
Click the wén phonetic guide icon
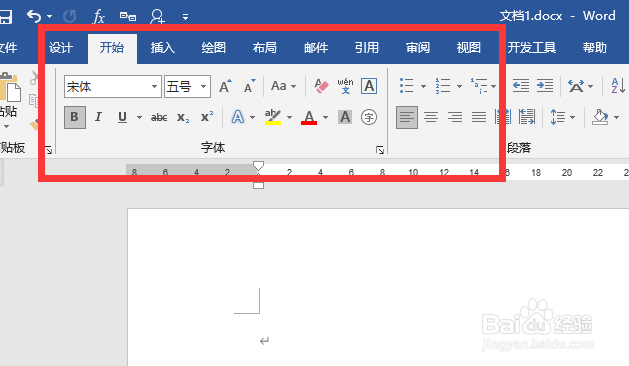[345, 86]
